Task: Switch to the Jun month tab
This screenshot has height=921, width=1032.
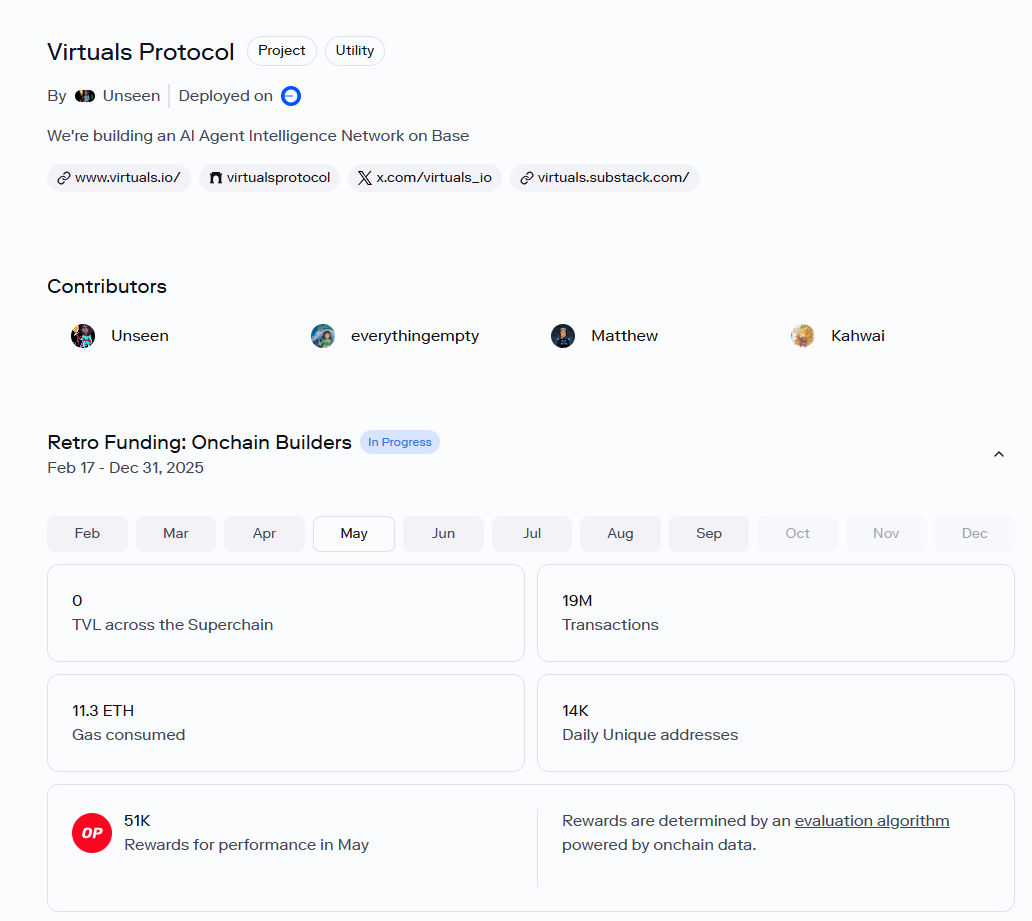Action: pyautogui.click(x=443, y=534)
